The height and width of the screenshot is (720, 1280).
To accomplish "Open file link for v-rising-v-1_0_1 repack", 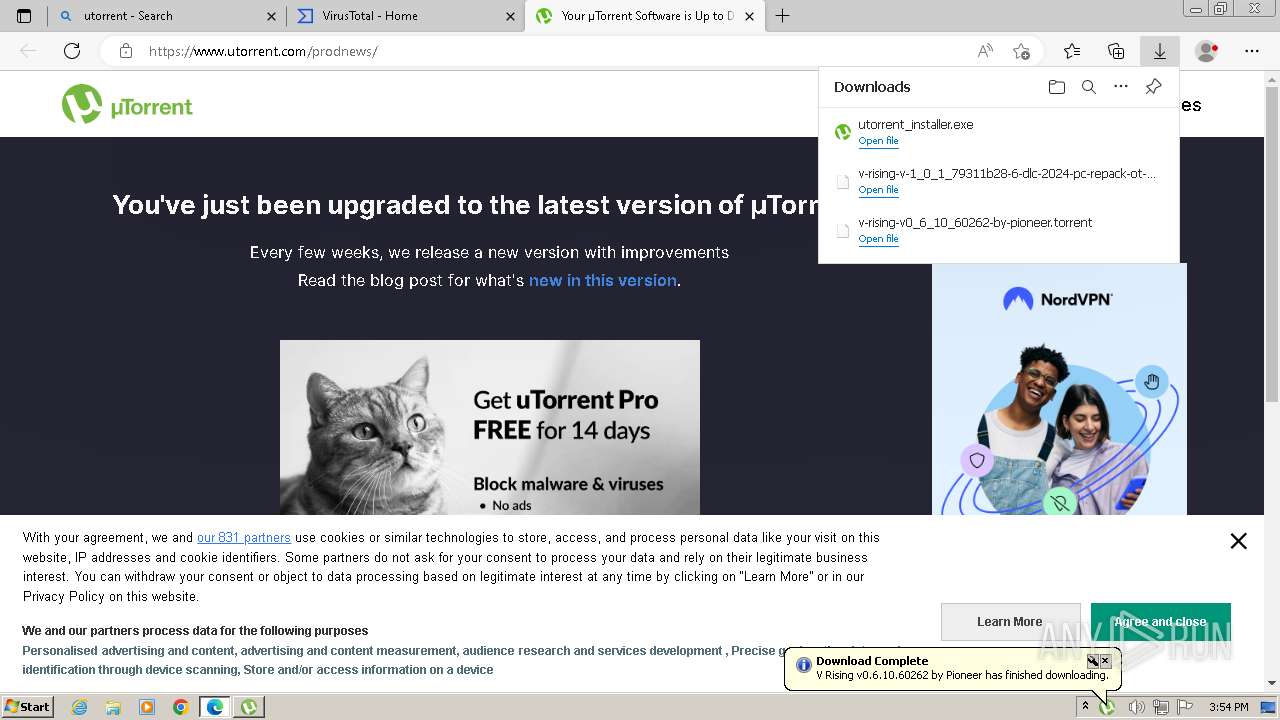I will [x=878, y=190].
